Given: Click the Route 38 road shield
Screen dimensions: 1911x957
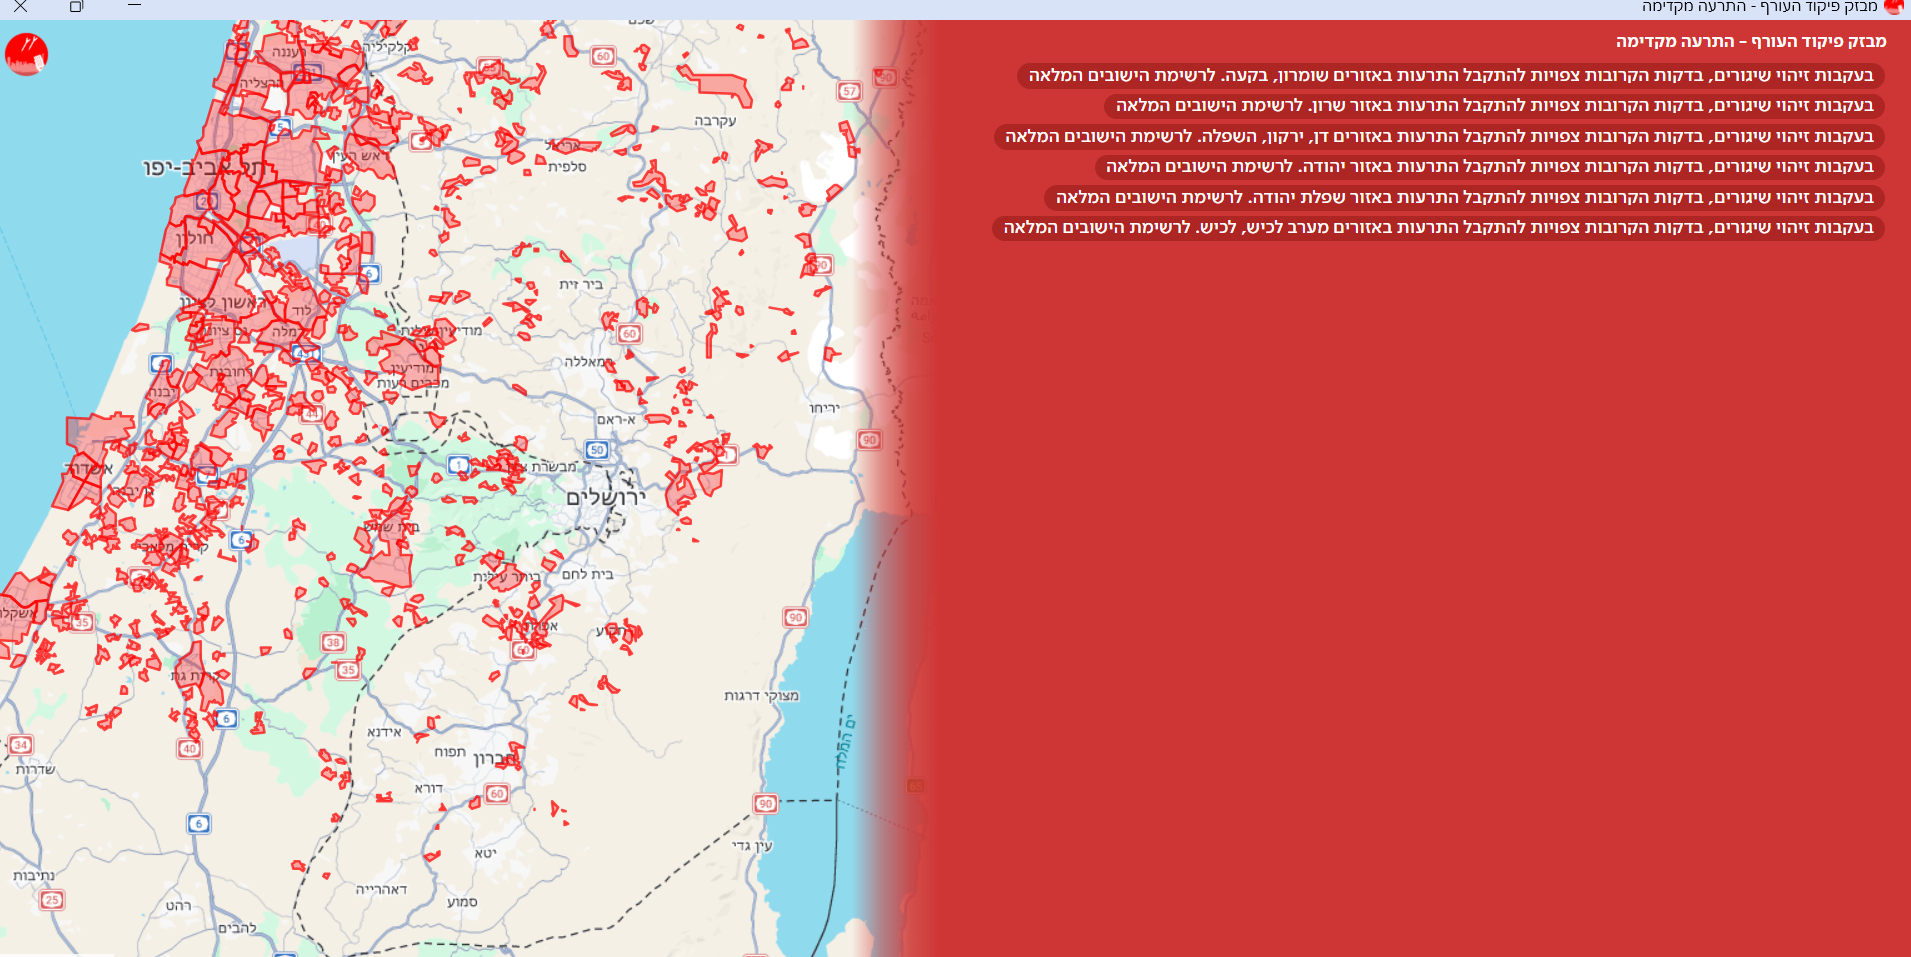Looking at the screenshot, I should 333,643.
